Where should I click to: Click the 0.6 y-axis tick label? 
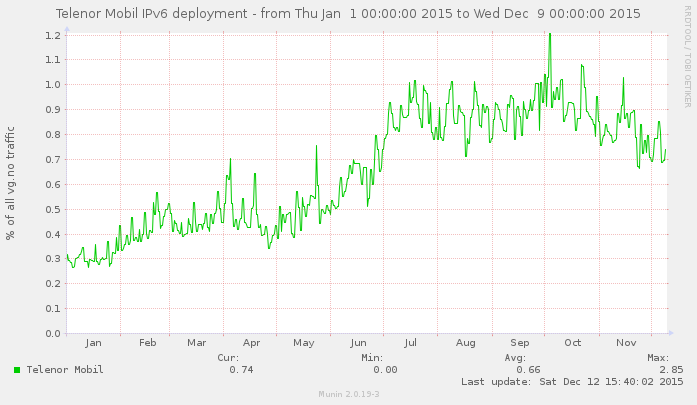coord(53,184)
